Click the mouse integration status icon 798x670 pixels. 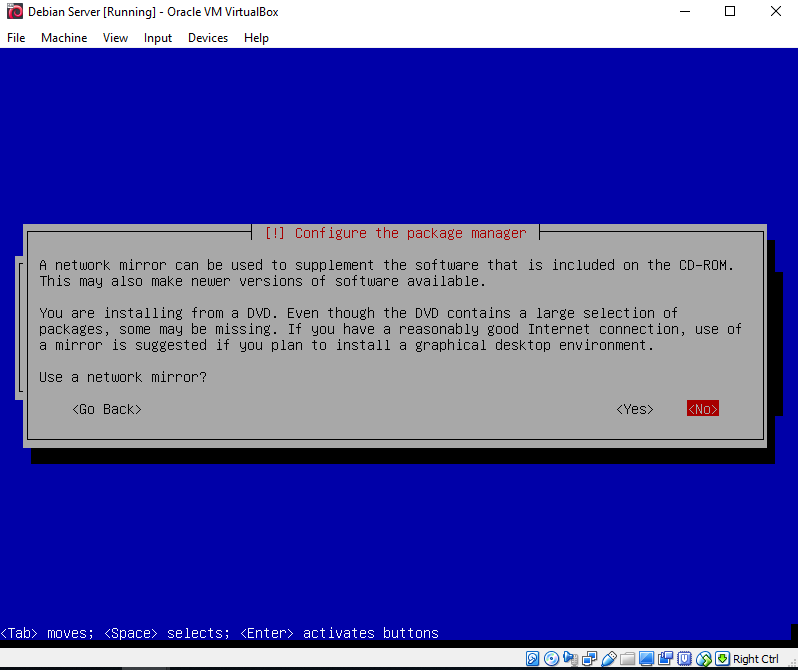tap(704, 659)
